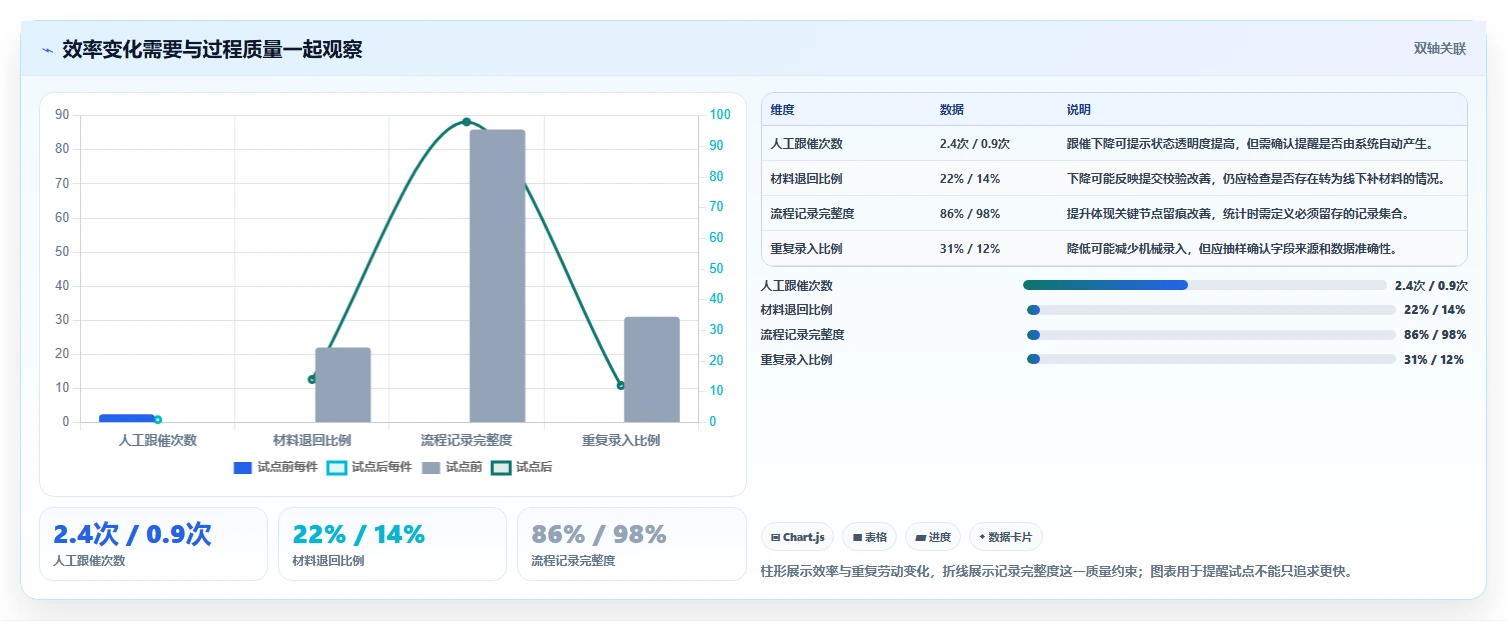The image size is (1507, 621).
Task: Click the 人工跟催次数 progress bar
Action: (x=1205, y=285)
